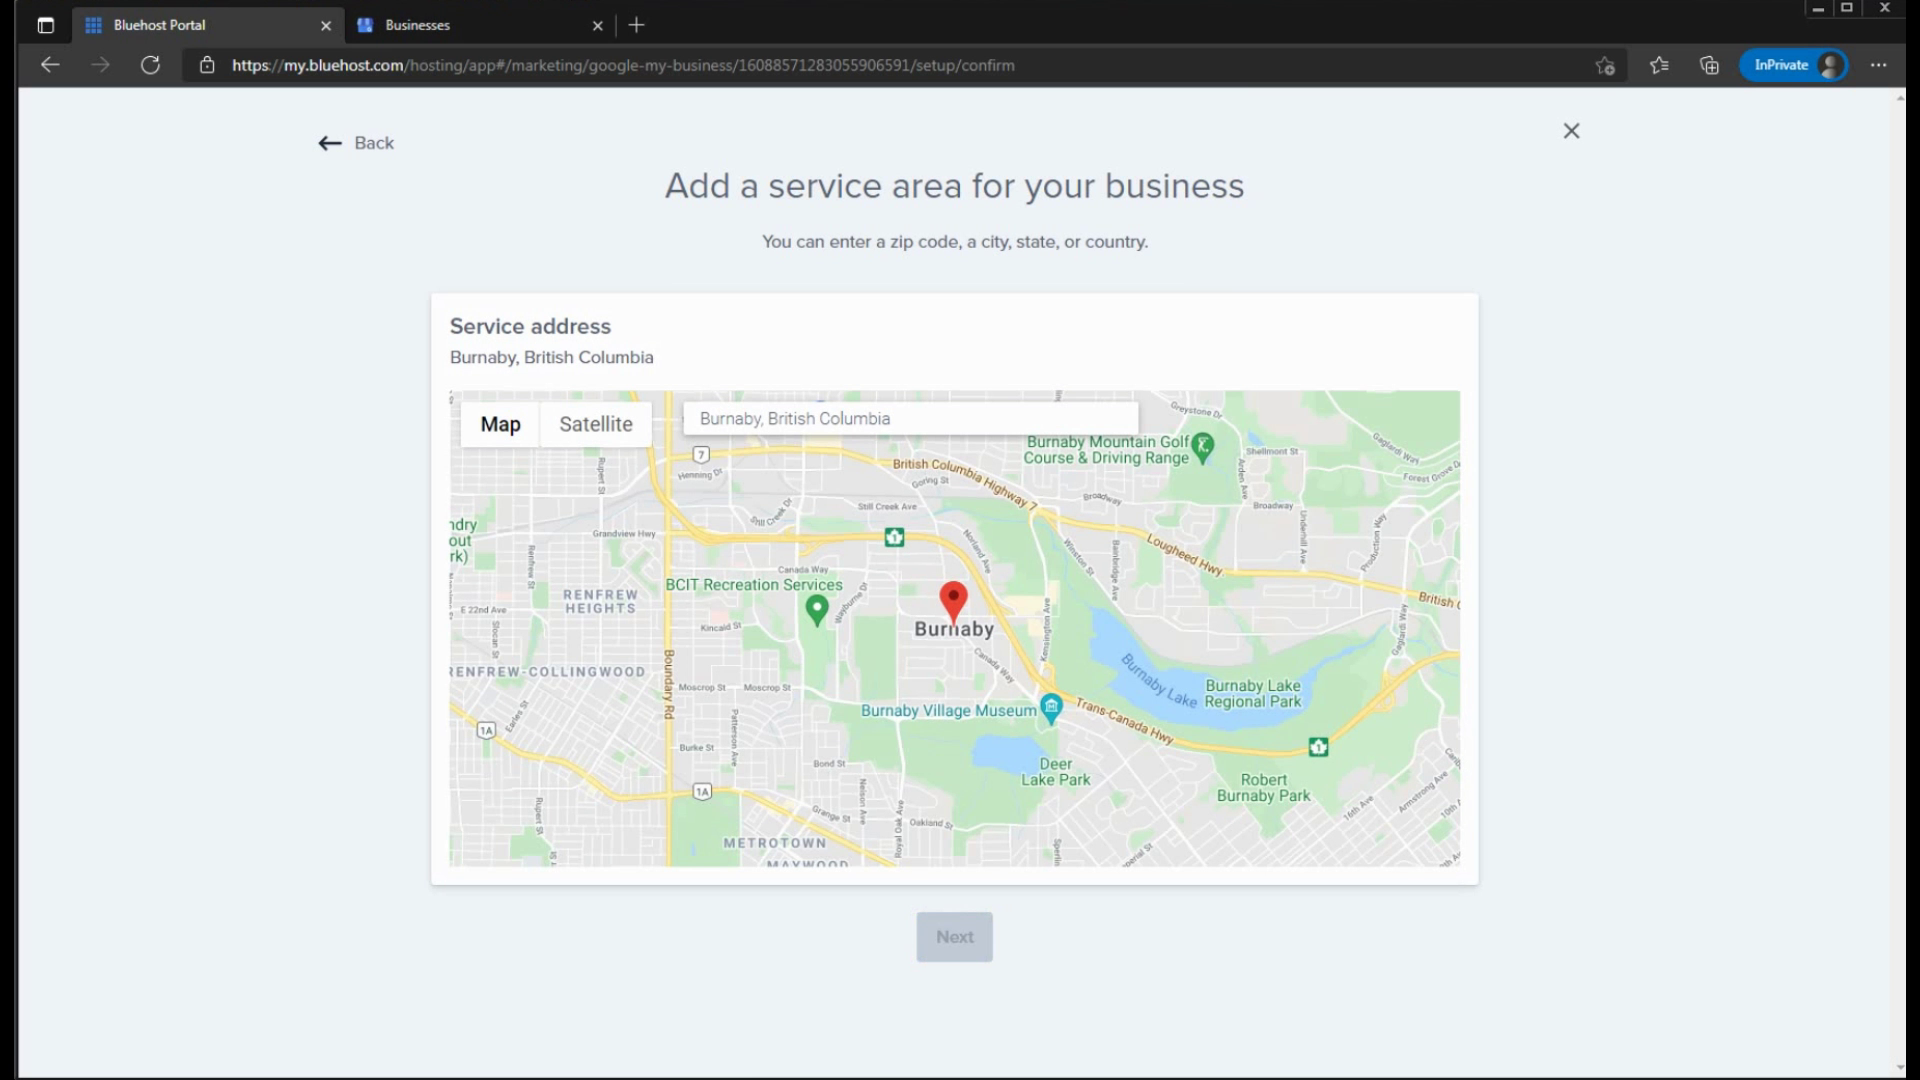Open browser settings and more menu

point(1878,65)
